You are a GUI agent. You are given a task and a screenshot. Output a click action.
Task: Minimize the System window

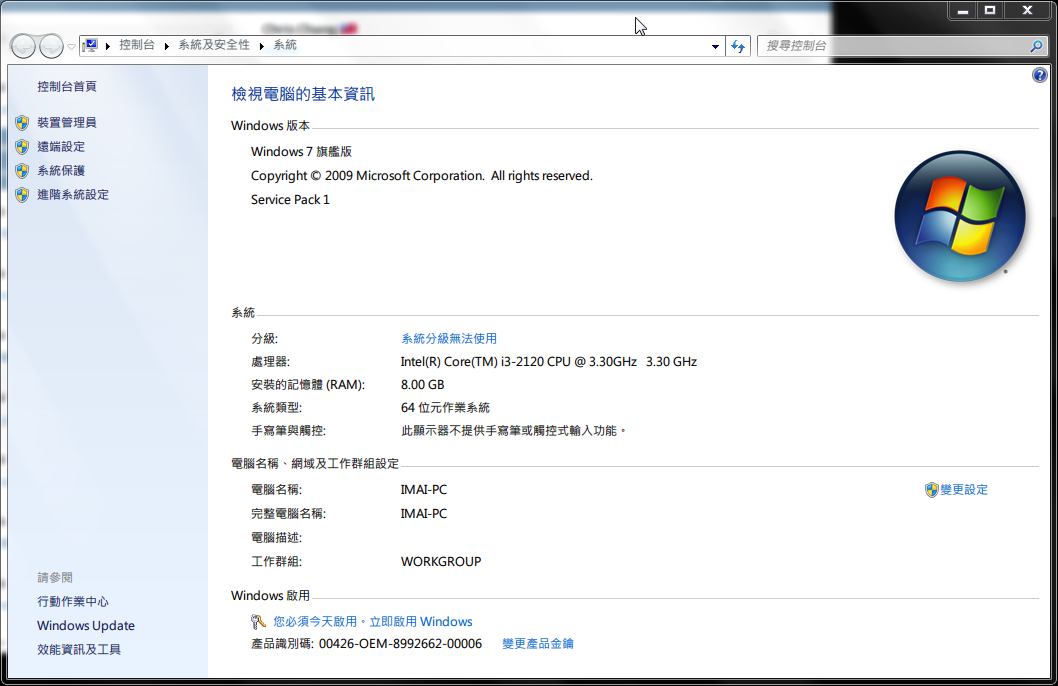click(963, 11)
